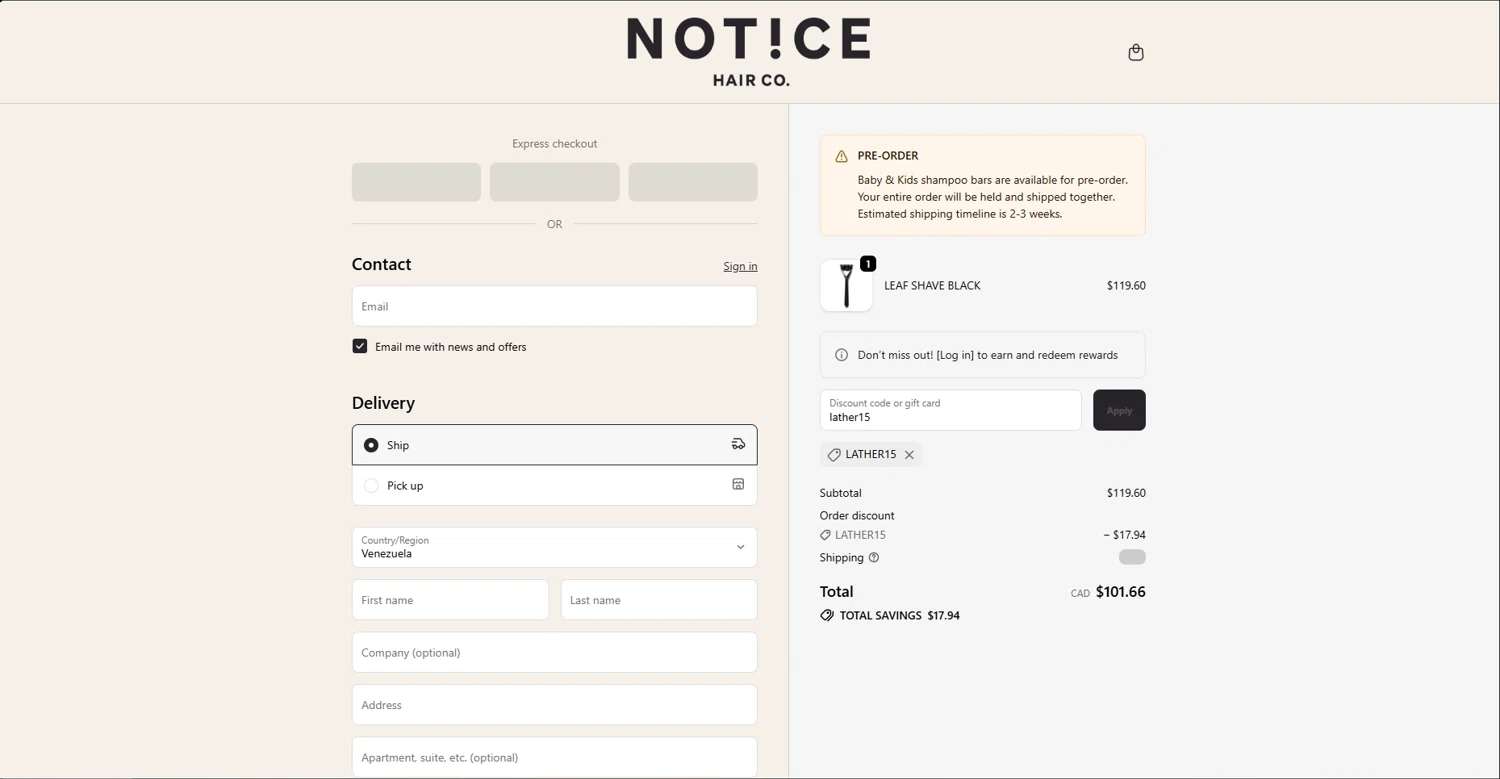Click the product price $119.60

(1126, 286)
